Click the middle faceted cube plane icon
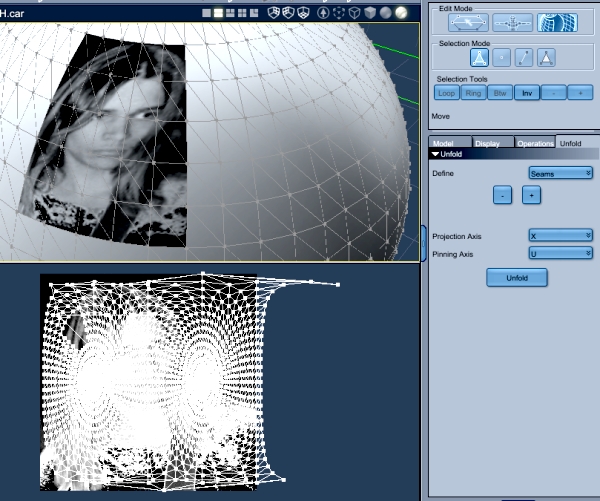The width and height of the screenshot is (600, 501). coord(288,13)
